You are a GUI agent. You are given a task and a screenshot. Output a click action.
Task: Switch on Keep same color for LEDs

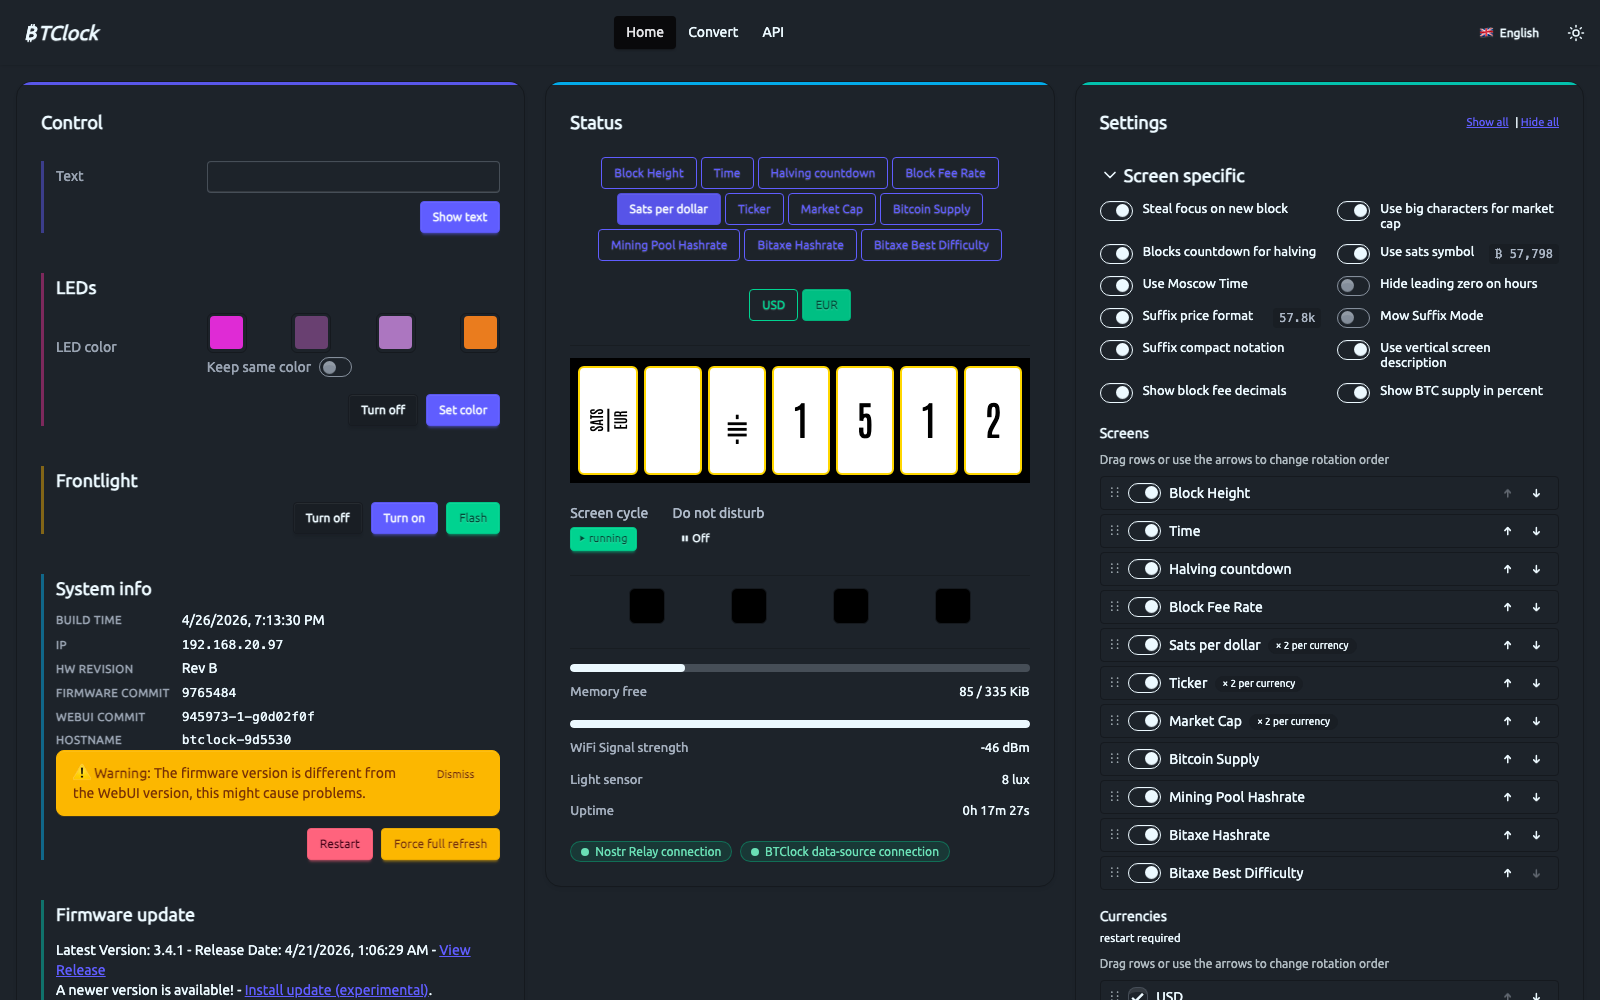click(x=335, y=367)
